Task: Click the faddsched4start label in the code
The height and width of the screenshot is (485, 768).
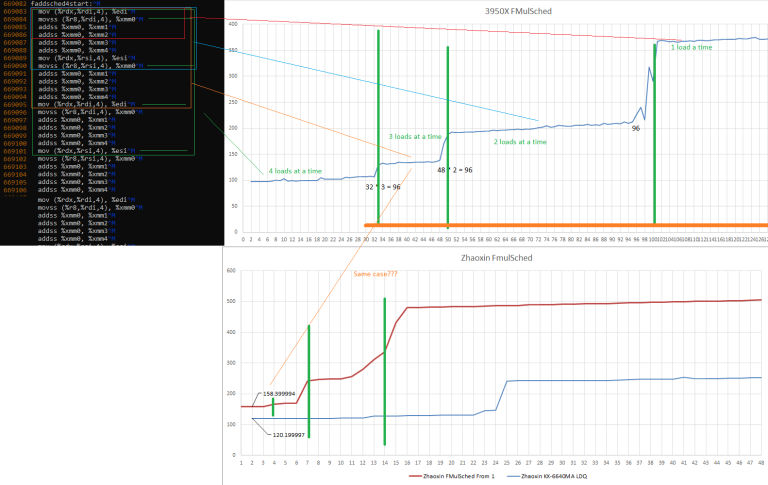Action: [x=62, y=3]
